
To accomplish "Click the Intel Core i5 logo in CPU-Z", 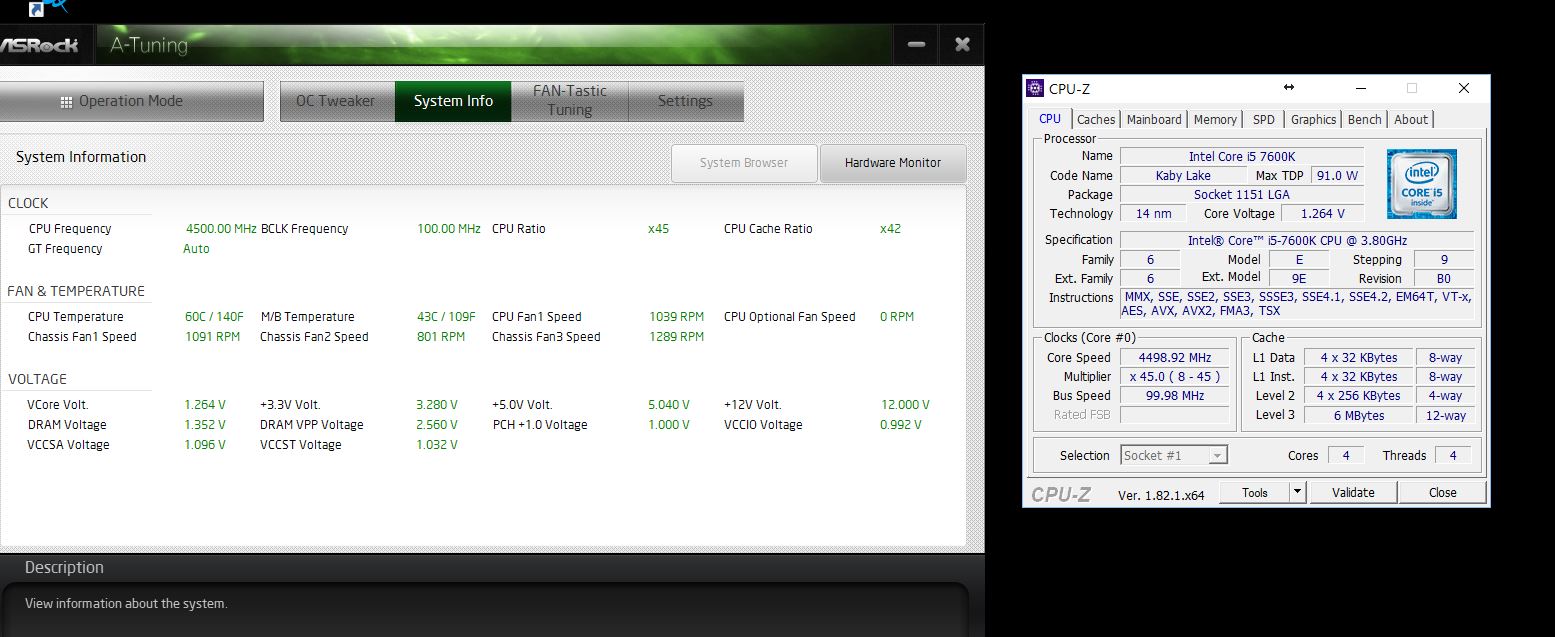I will pos(1421,184).
